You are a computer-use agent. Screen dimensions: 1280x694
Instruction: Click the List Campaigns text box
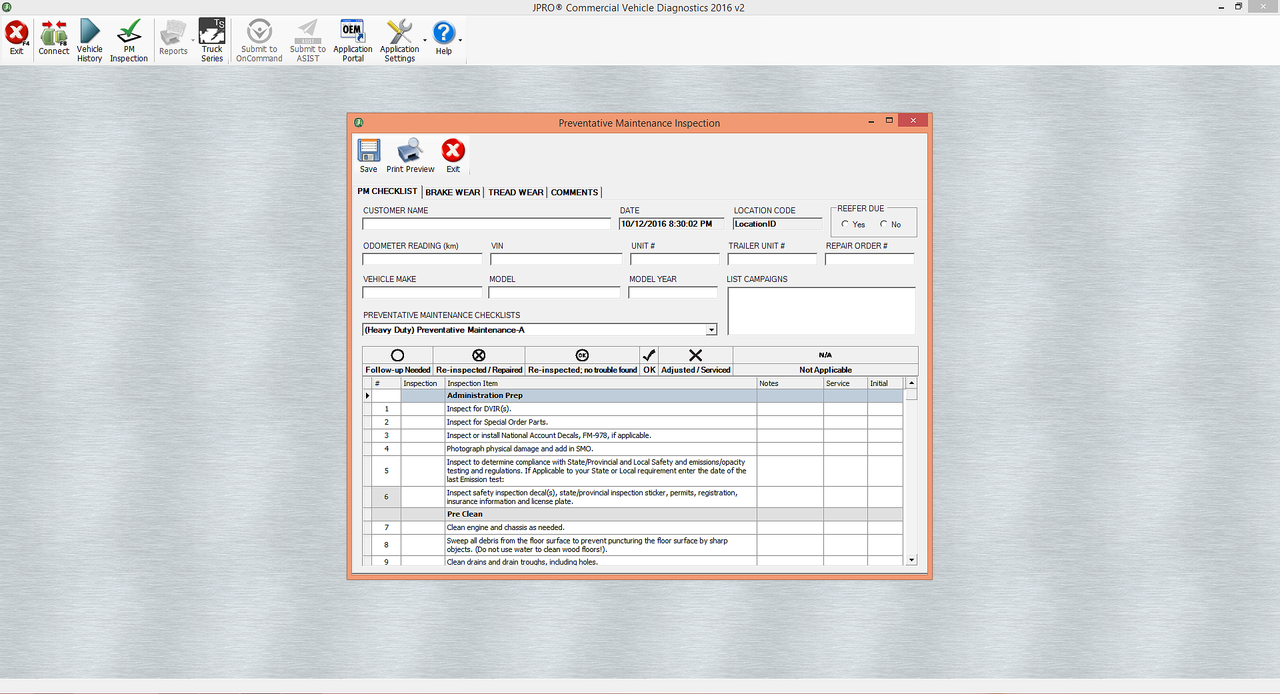pos(821,311)
